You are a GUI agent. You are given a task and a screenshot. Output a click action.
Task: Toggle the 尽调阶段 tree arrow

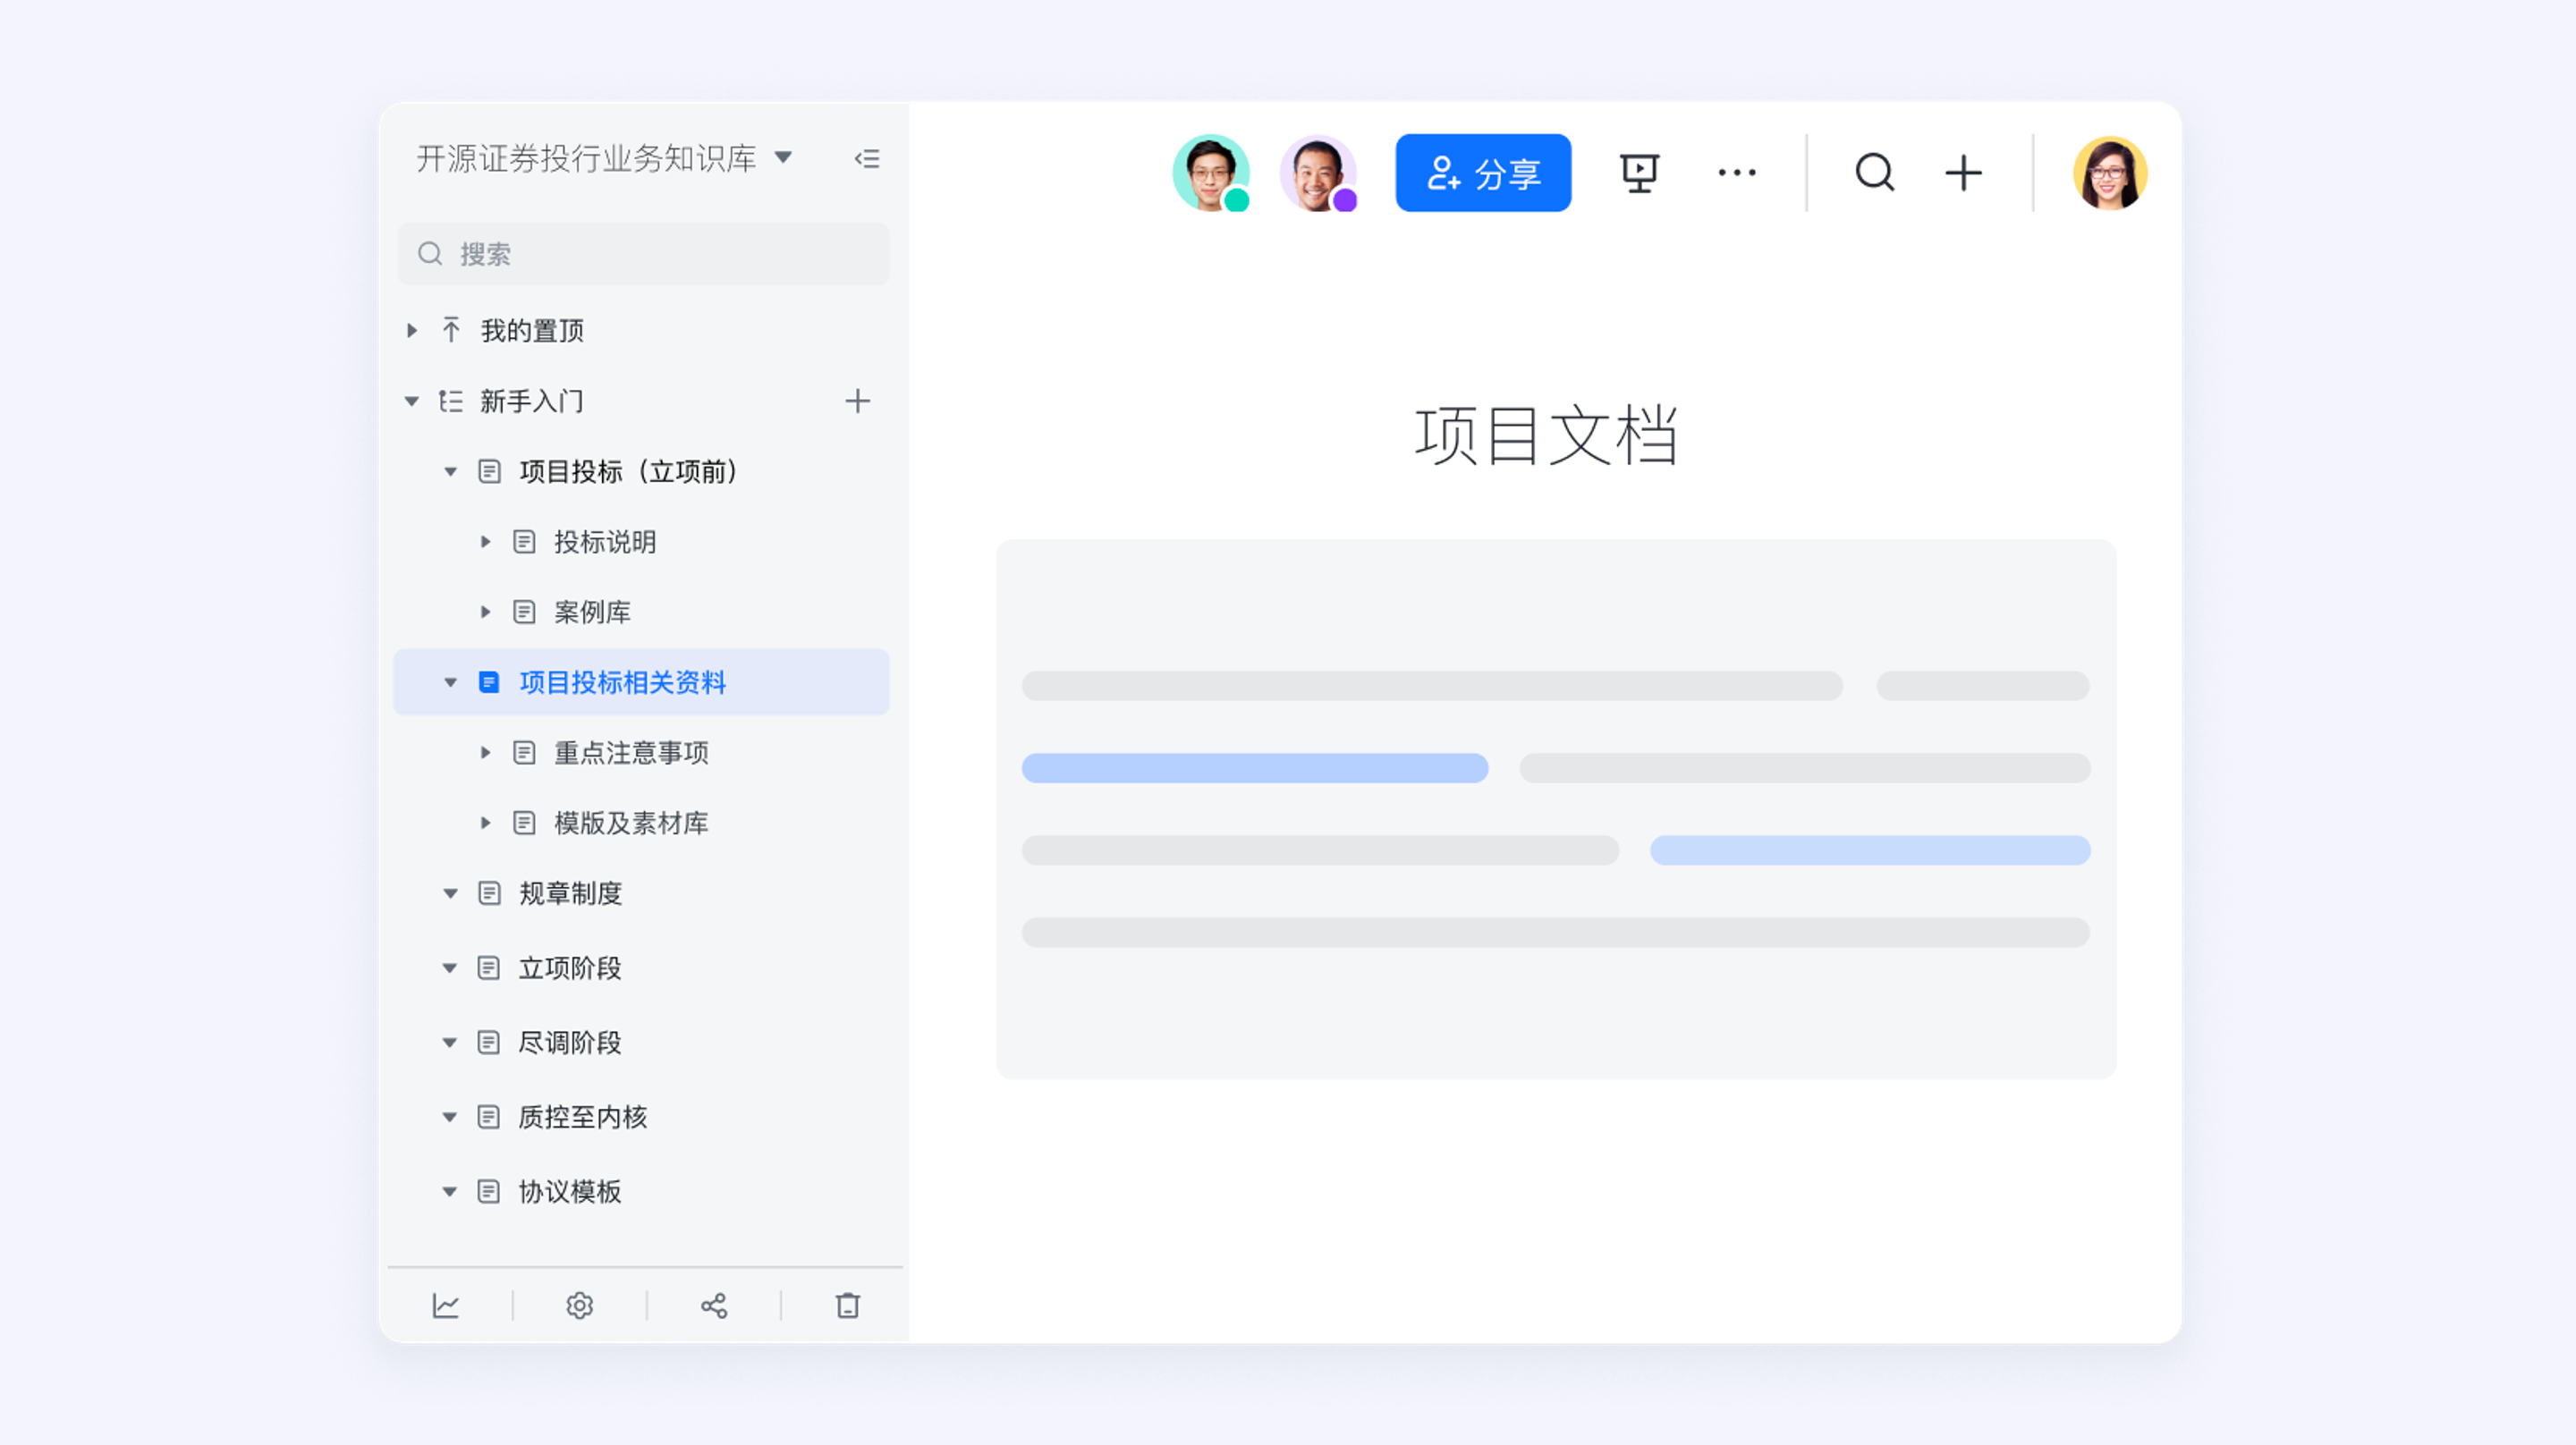coord(450,1043)
